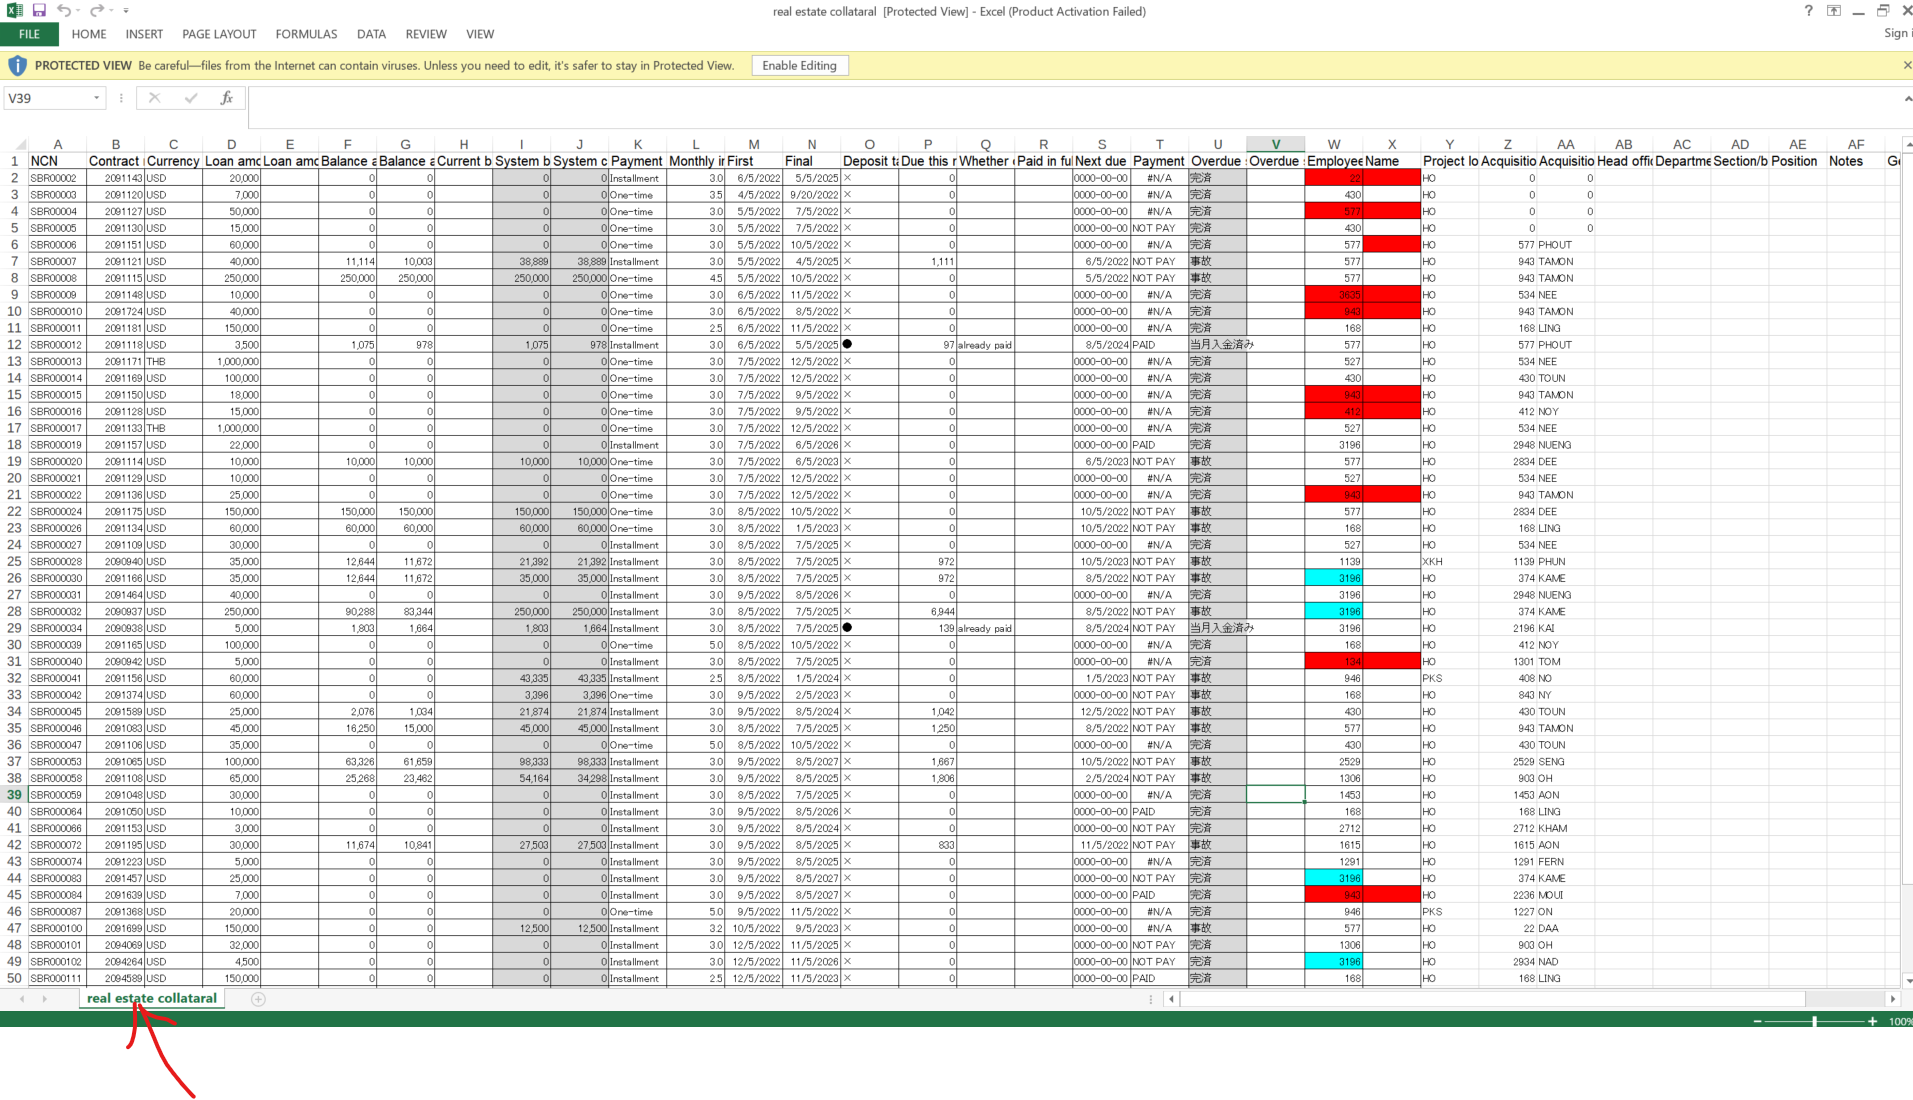Click the Enable Editing button
This screenshot has width=1913, height=1100.
pos(799,66)
